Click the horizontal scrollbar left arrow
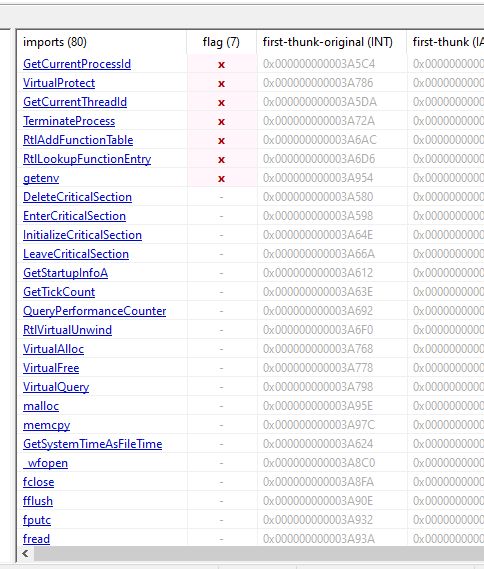This screenshot has height=569, width=484. pos(25,553)
